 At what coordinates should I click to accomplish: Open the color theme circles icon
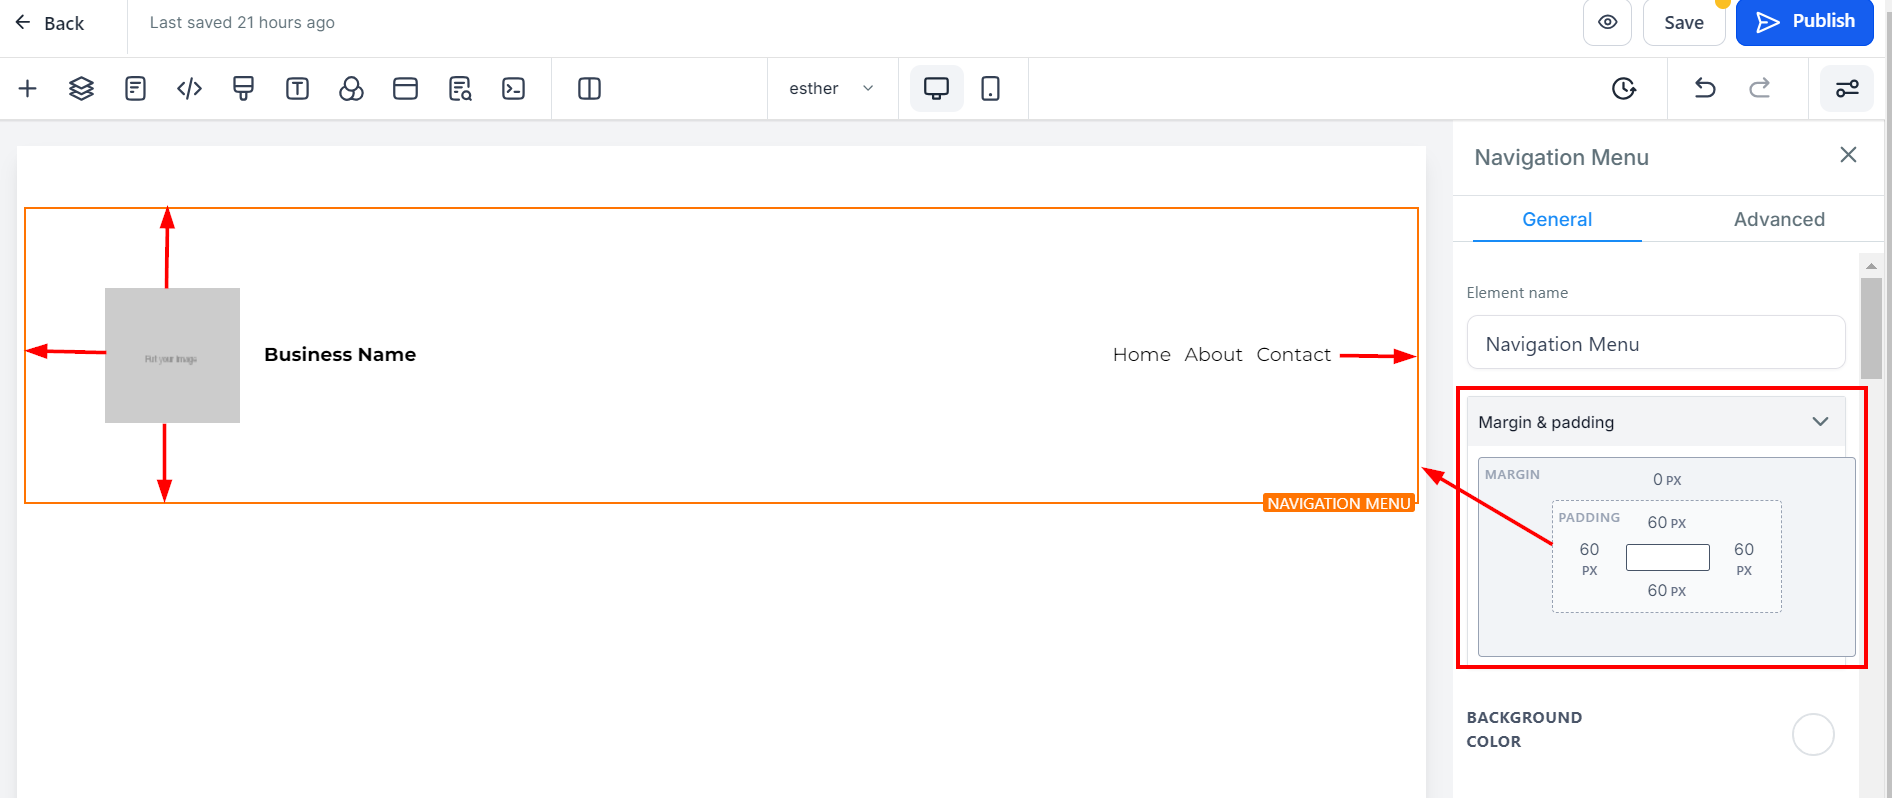[351, 89]
